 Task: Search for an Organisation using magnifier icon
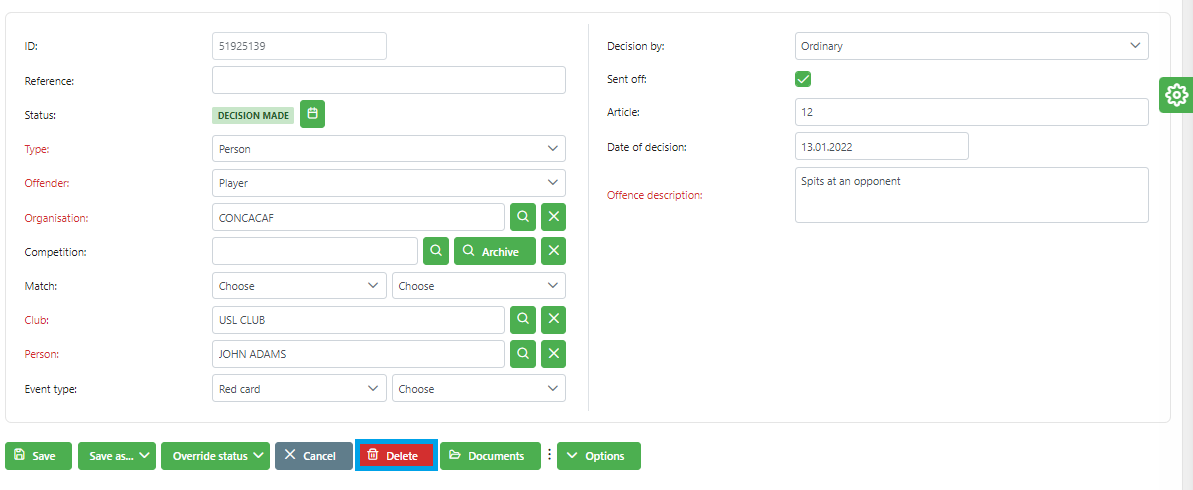click(x=520, y=217)
